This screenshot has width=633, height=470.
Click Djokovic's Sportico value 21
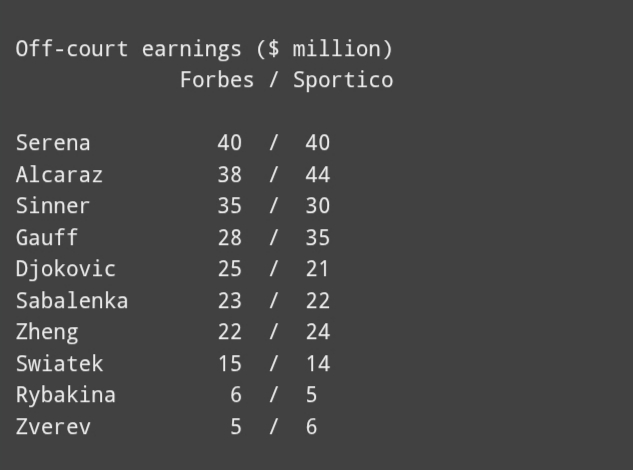(x=316, y=269)
